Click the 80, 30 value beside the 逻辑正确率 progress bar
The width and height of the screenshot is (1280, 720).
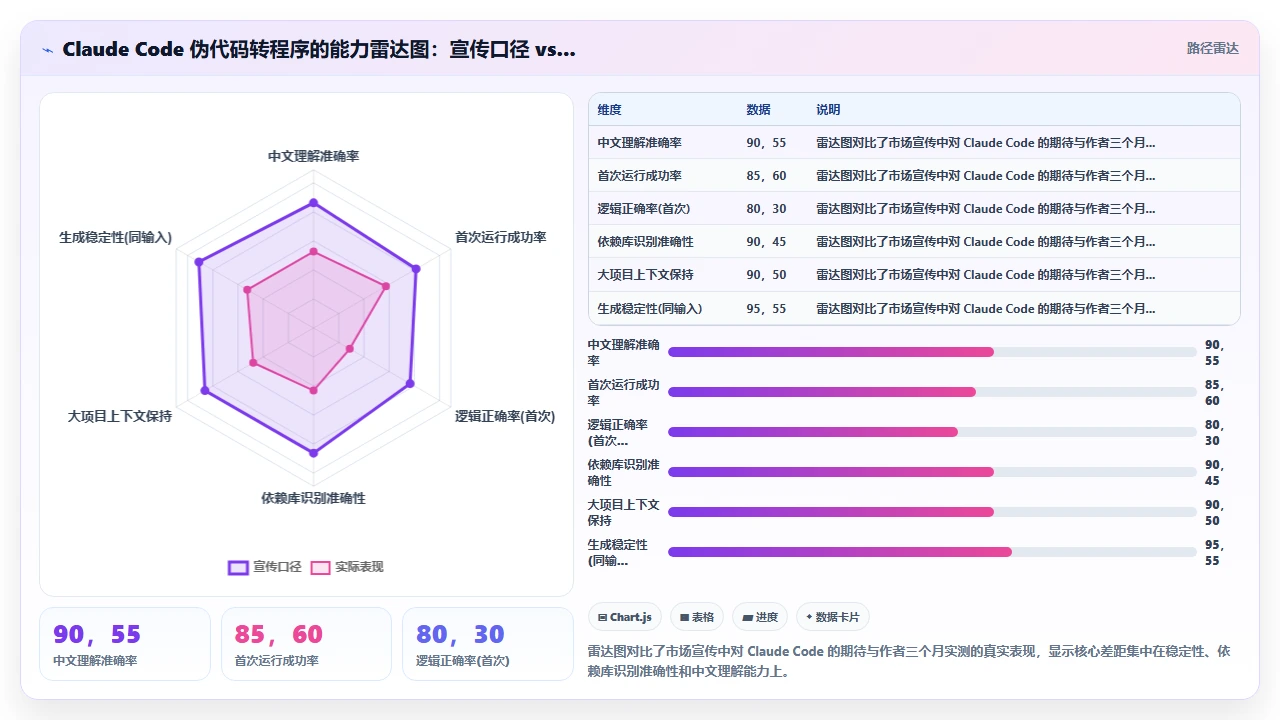1214,432
